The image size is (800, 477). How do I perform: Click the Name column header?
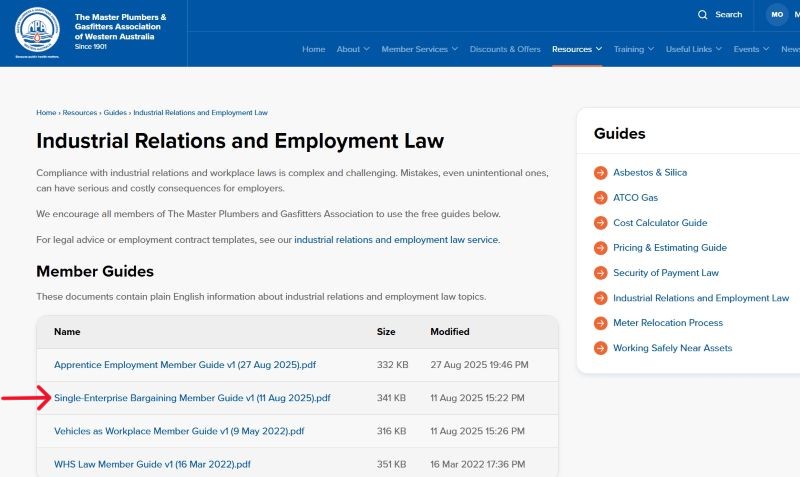click(67, 332)
